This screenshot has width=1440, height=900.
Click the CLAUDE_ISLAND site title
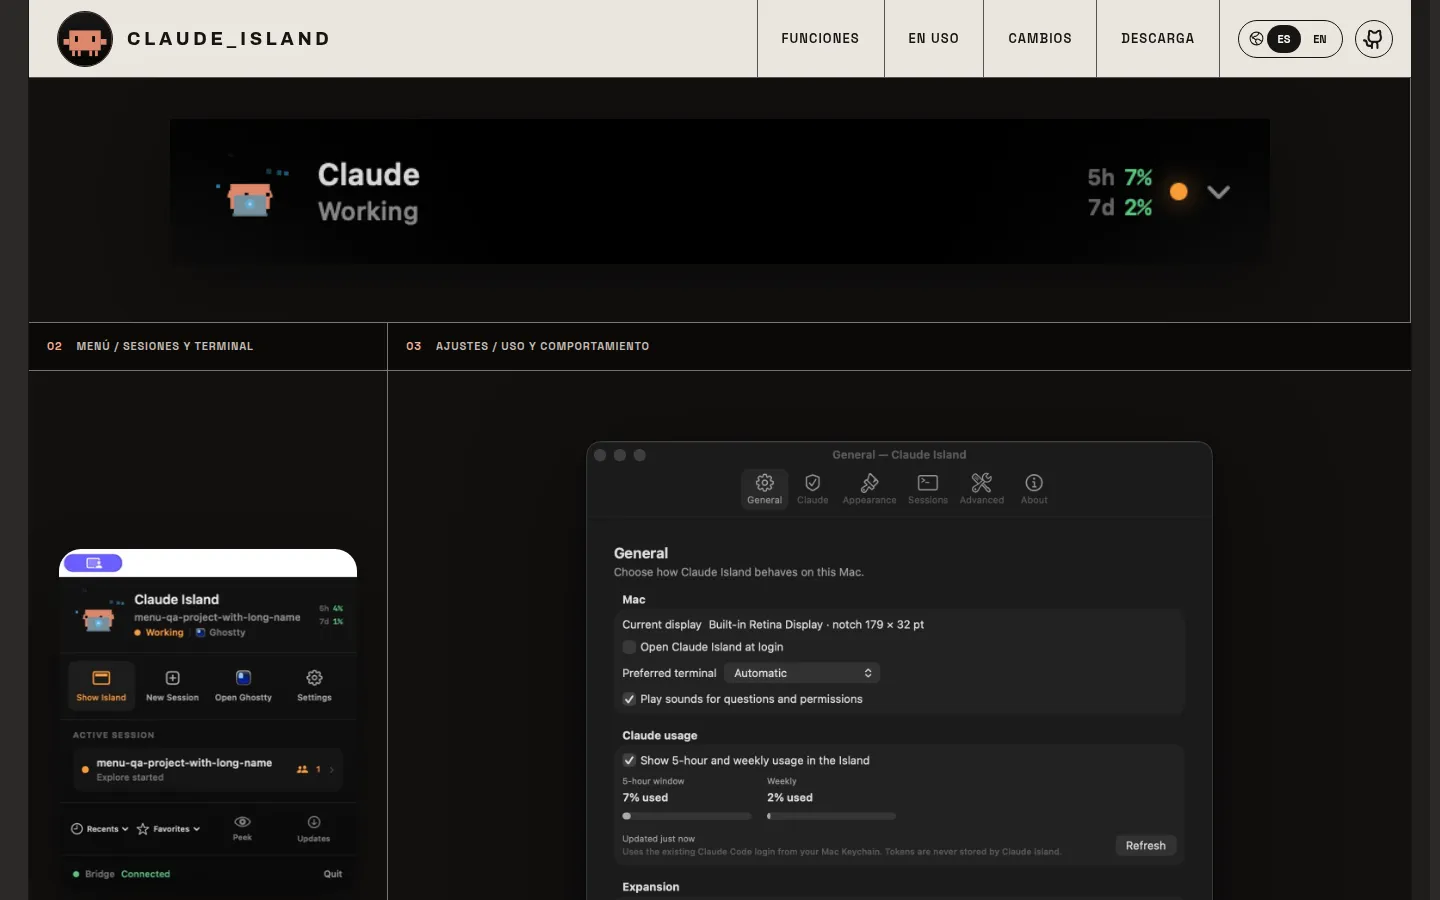[x=229, y=39]
